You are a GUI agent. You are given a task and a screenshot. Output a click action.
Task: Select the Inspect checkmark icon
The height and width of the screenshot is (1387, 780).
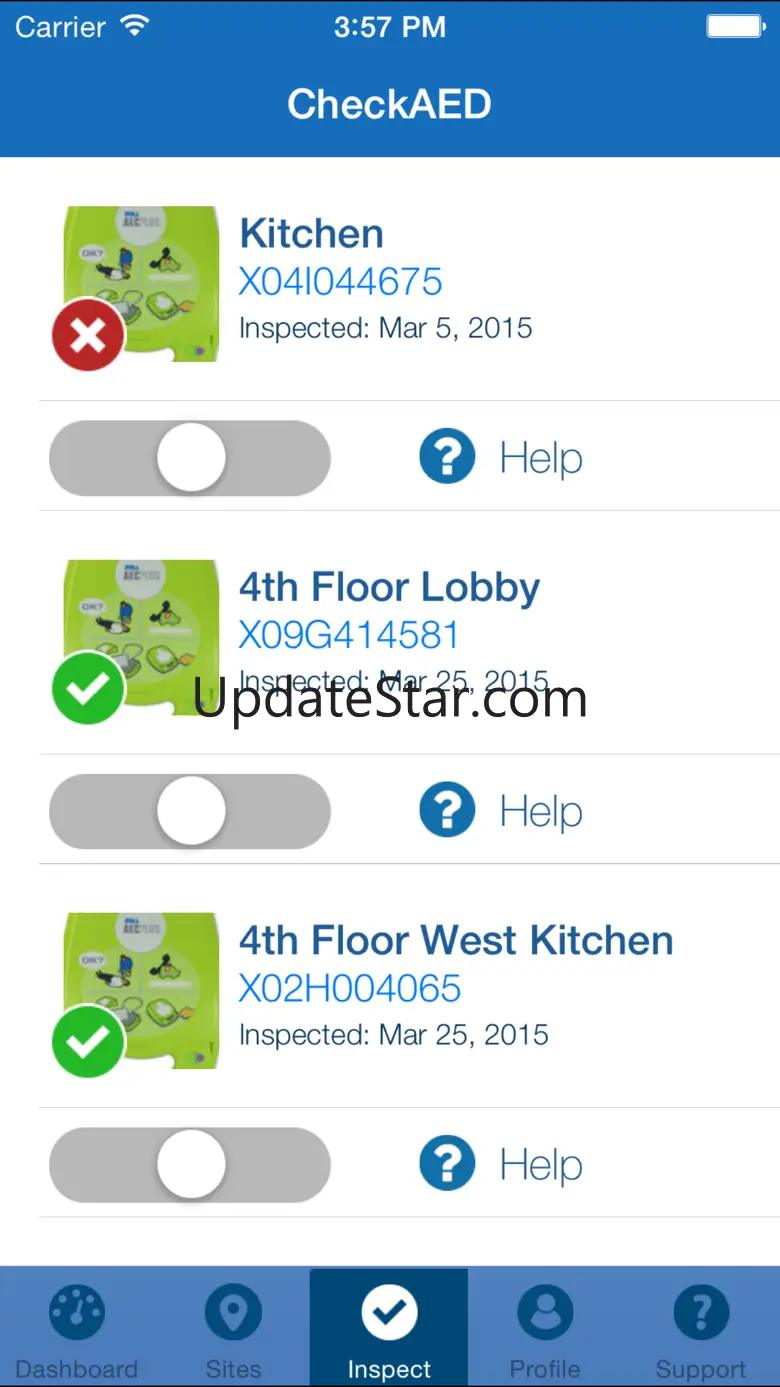[389, 1312]
